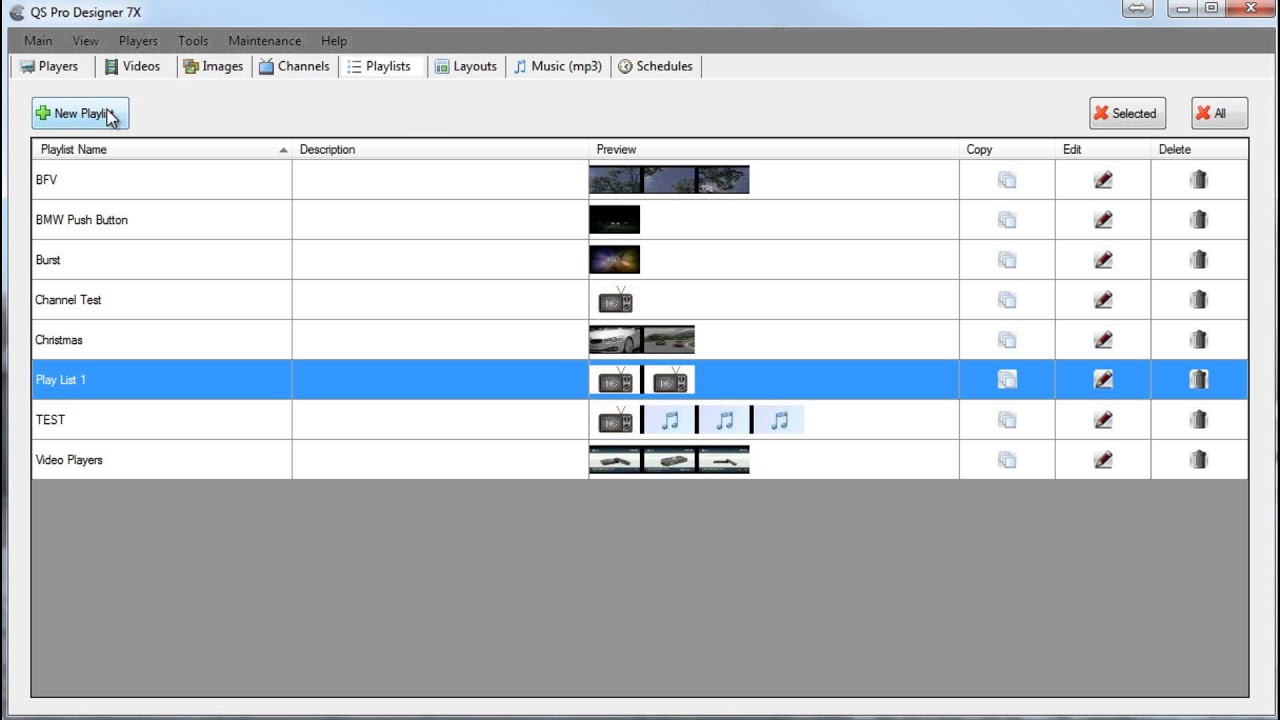Viewport: 1280px width, 720px height.
Task: Copy the BMW Push Button playlist
Action: pyautogui.click(x=1007, y=220)
